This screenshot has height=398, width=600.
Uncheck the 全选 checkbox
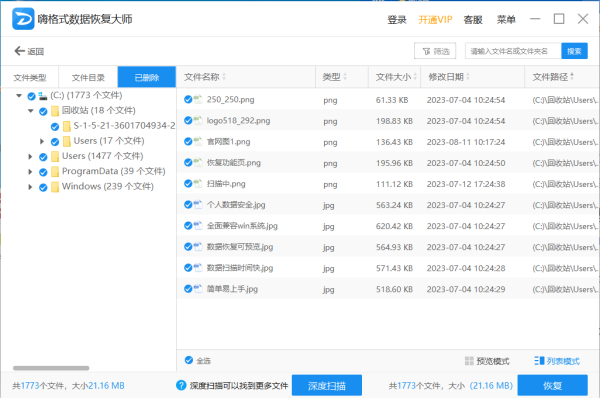click(189, 360)
